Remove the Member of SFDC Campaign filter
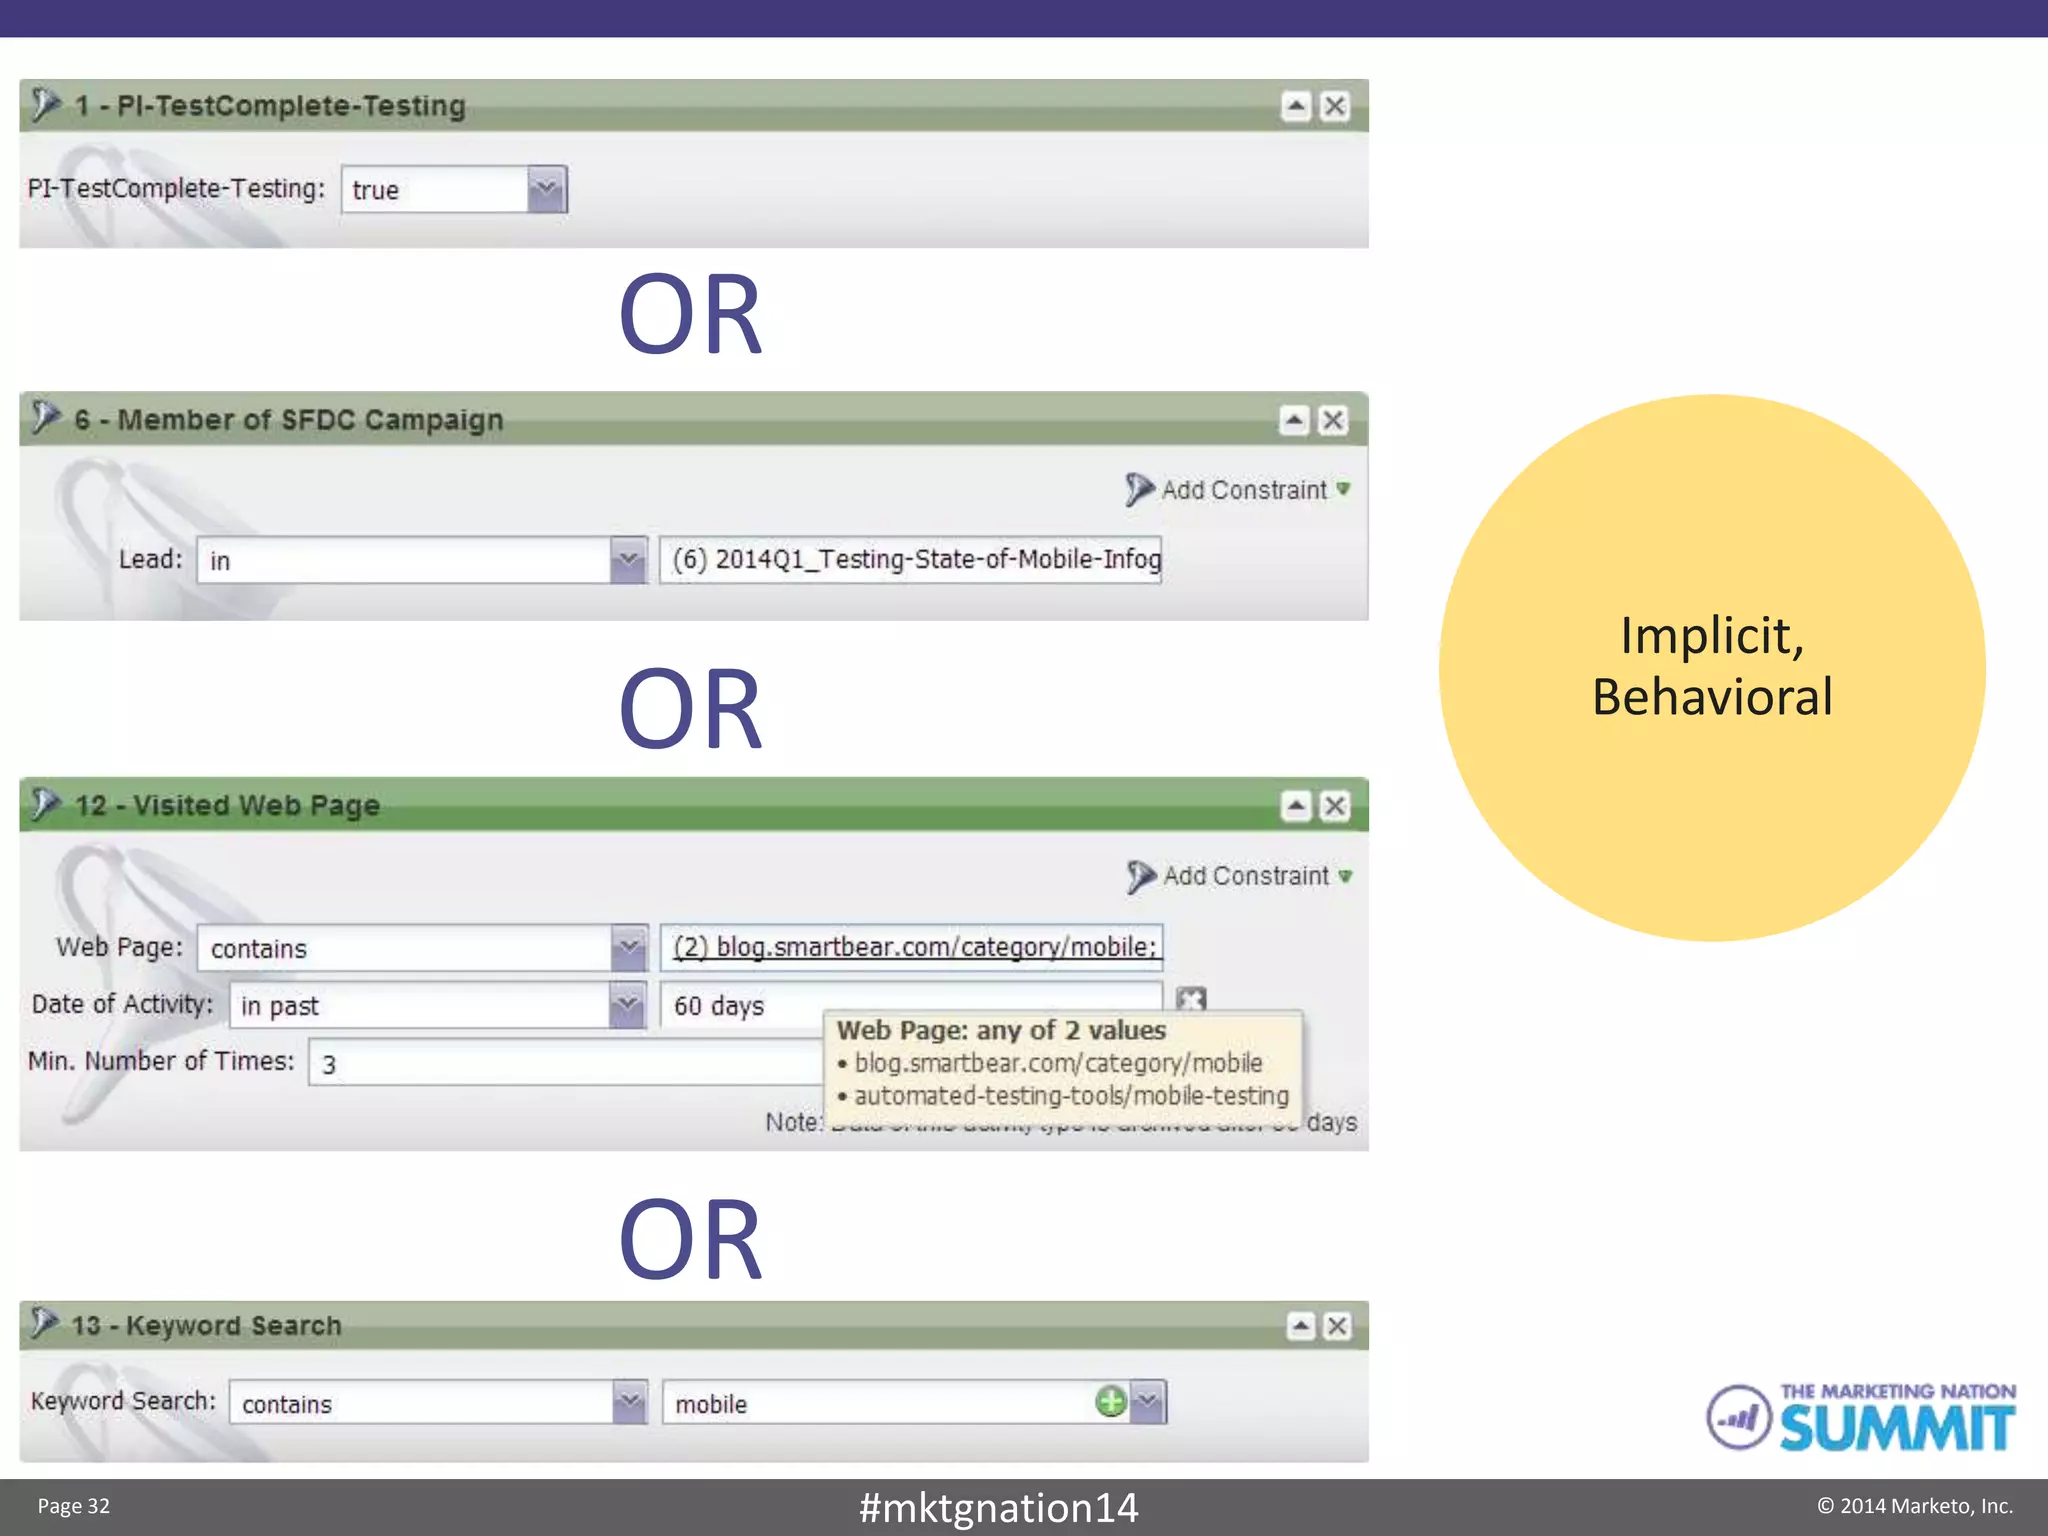This screenshot has height=1536, width=2048. pos(1333,420)
